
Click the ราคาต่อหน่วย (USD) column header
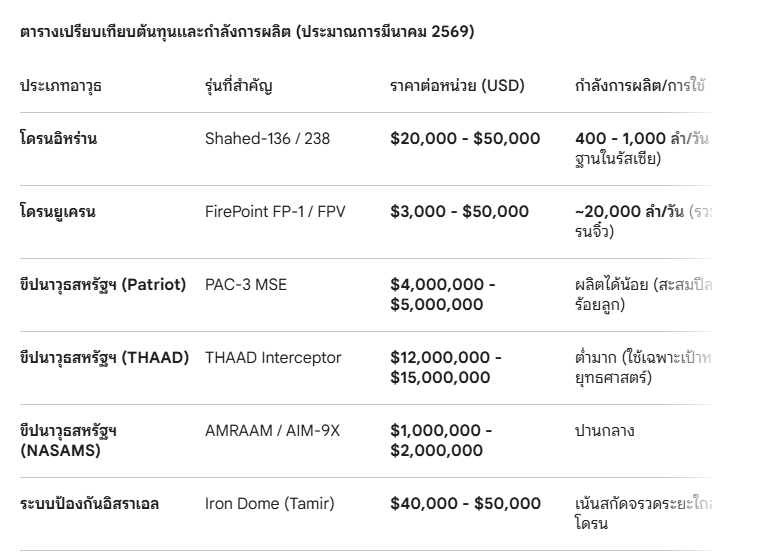[x=457, y=86]
